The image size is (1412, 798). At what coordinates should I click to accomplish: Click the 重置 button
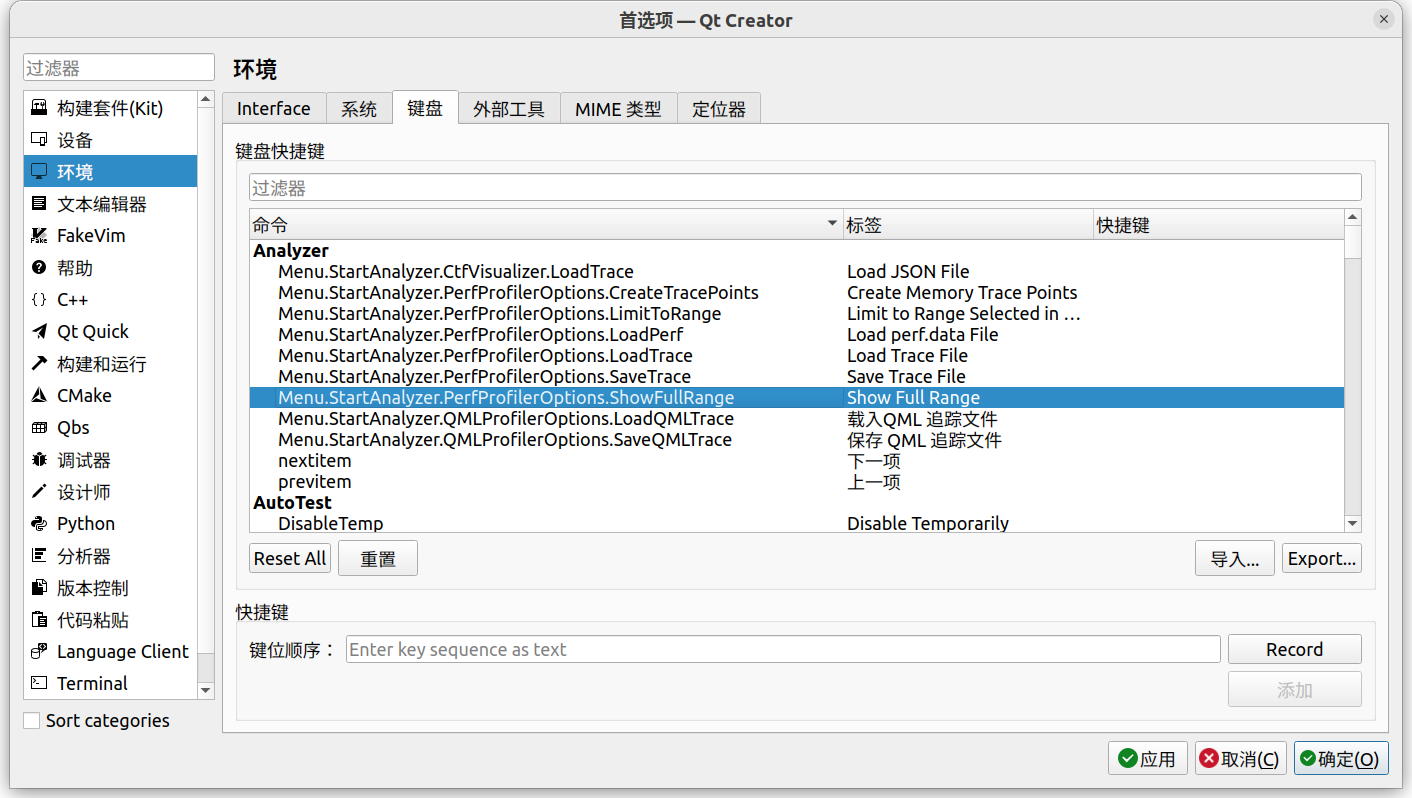pos(378,558)
